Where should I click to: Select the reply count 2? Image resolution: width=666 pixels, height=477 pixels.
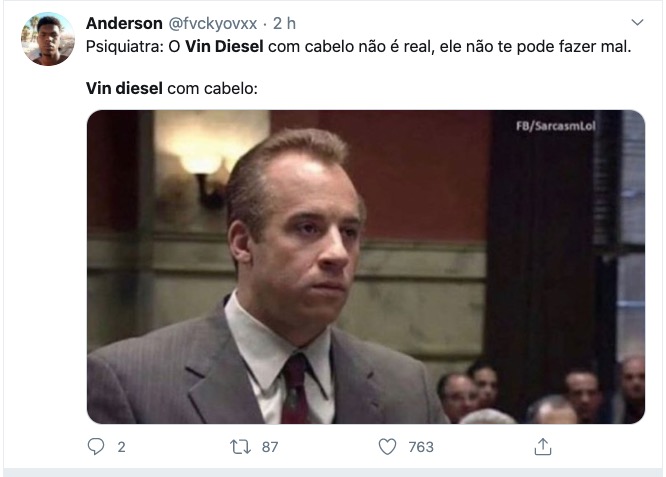121,447
